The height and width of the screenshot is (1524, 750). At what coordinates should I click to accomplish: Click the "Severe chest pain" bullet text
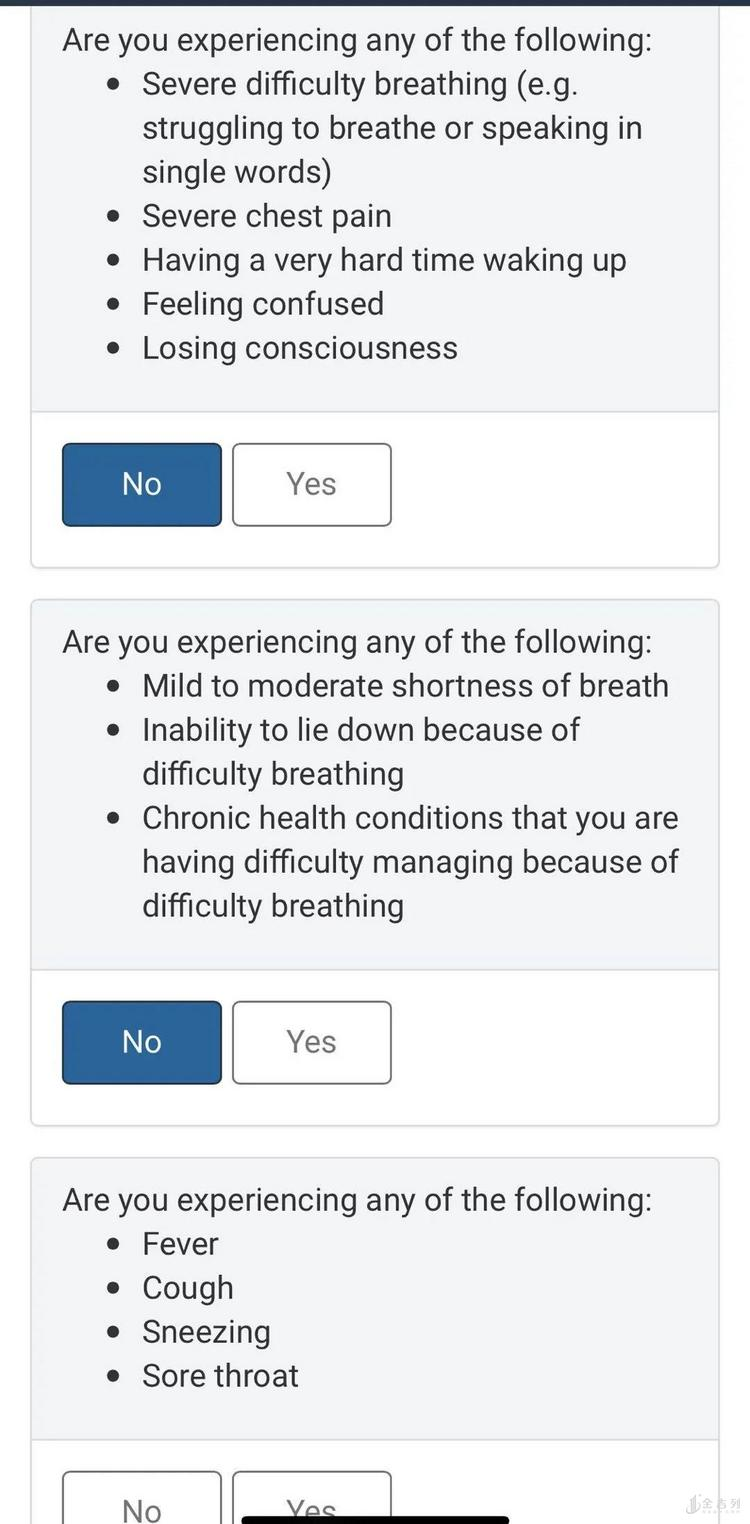pyautogui.click(x=266, y=216)
